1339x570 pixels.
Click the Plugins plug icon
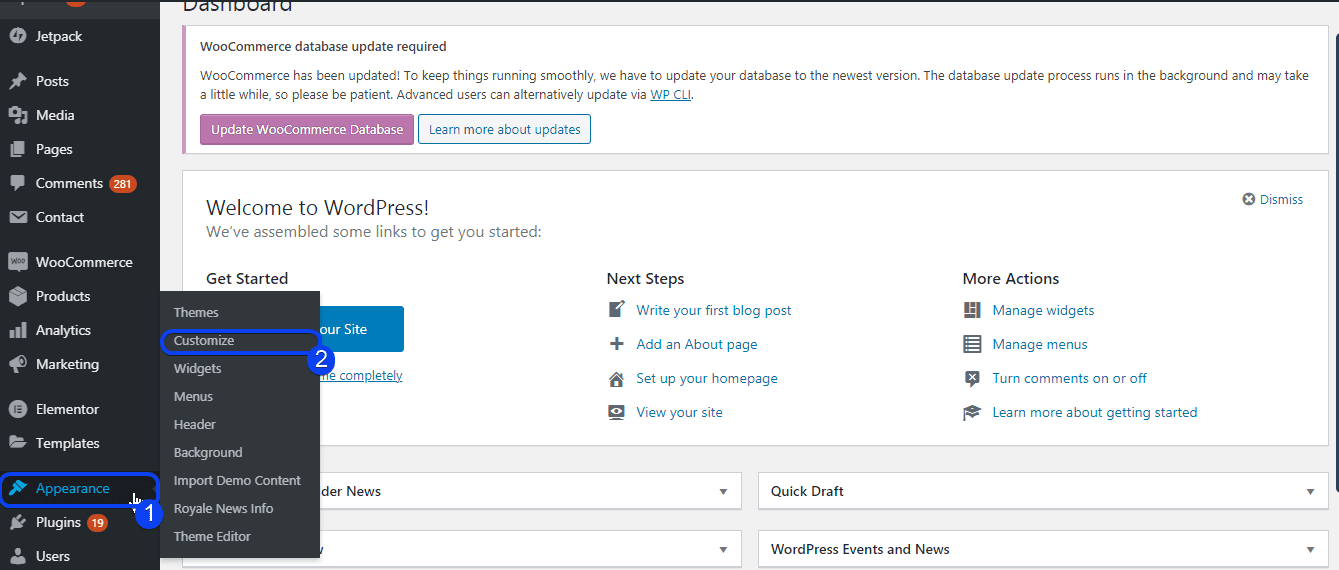click(17, 522)
